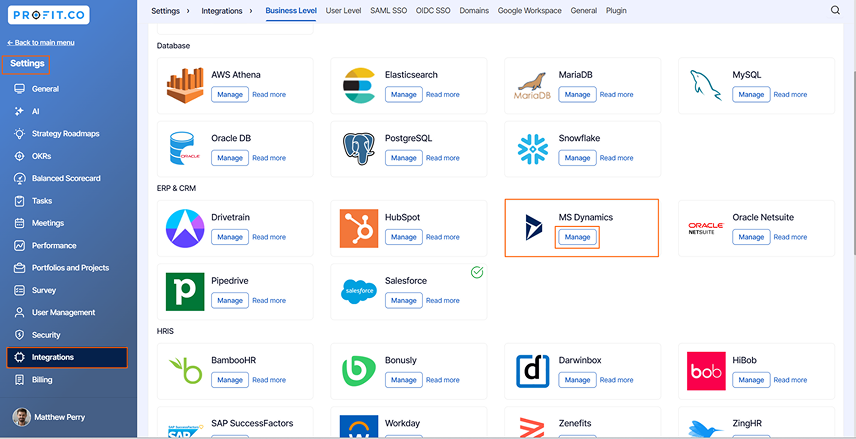Viewport: 856px width, 439px height.
Task: Open the AI sparkle icon in sidebar
Action: coord(20,111)
